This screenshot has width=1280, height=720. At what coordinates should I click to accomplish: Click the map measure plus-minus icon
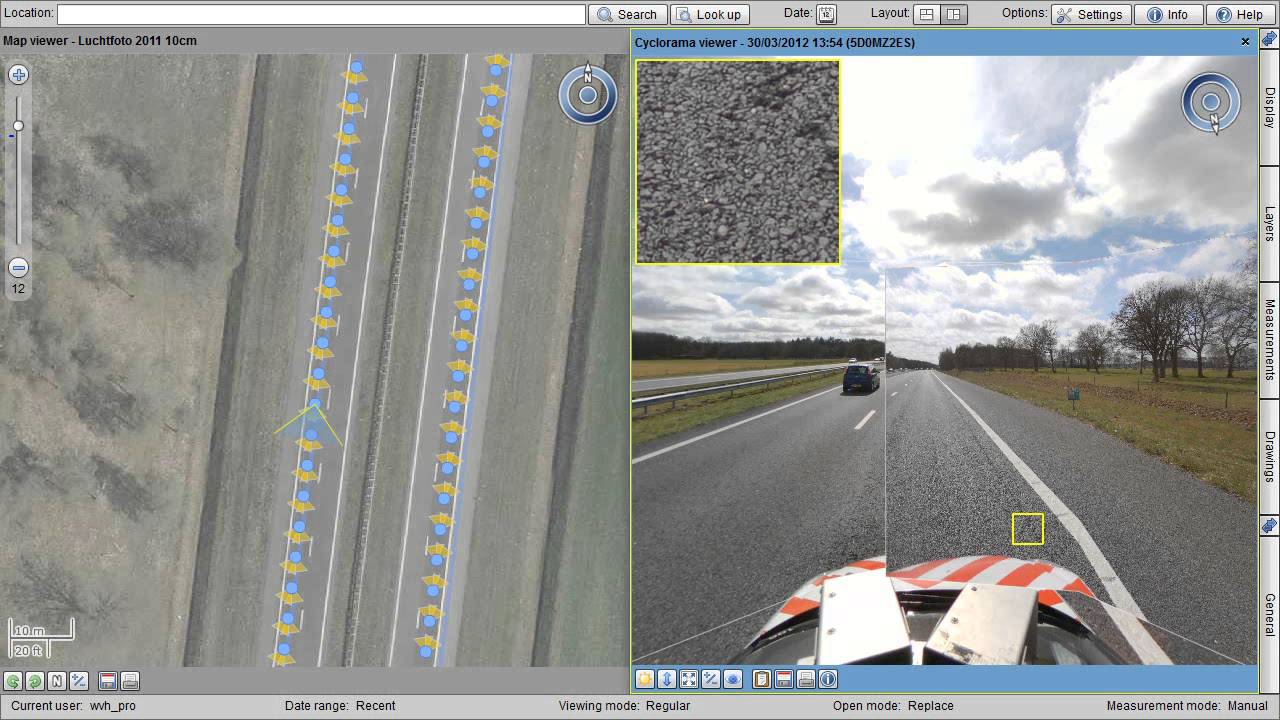click(79, 681)
